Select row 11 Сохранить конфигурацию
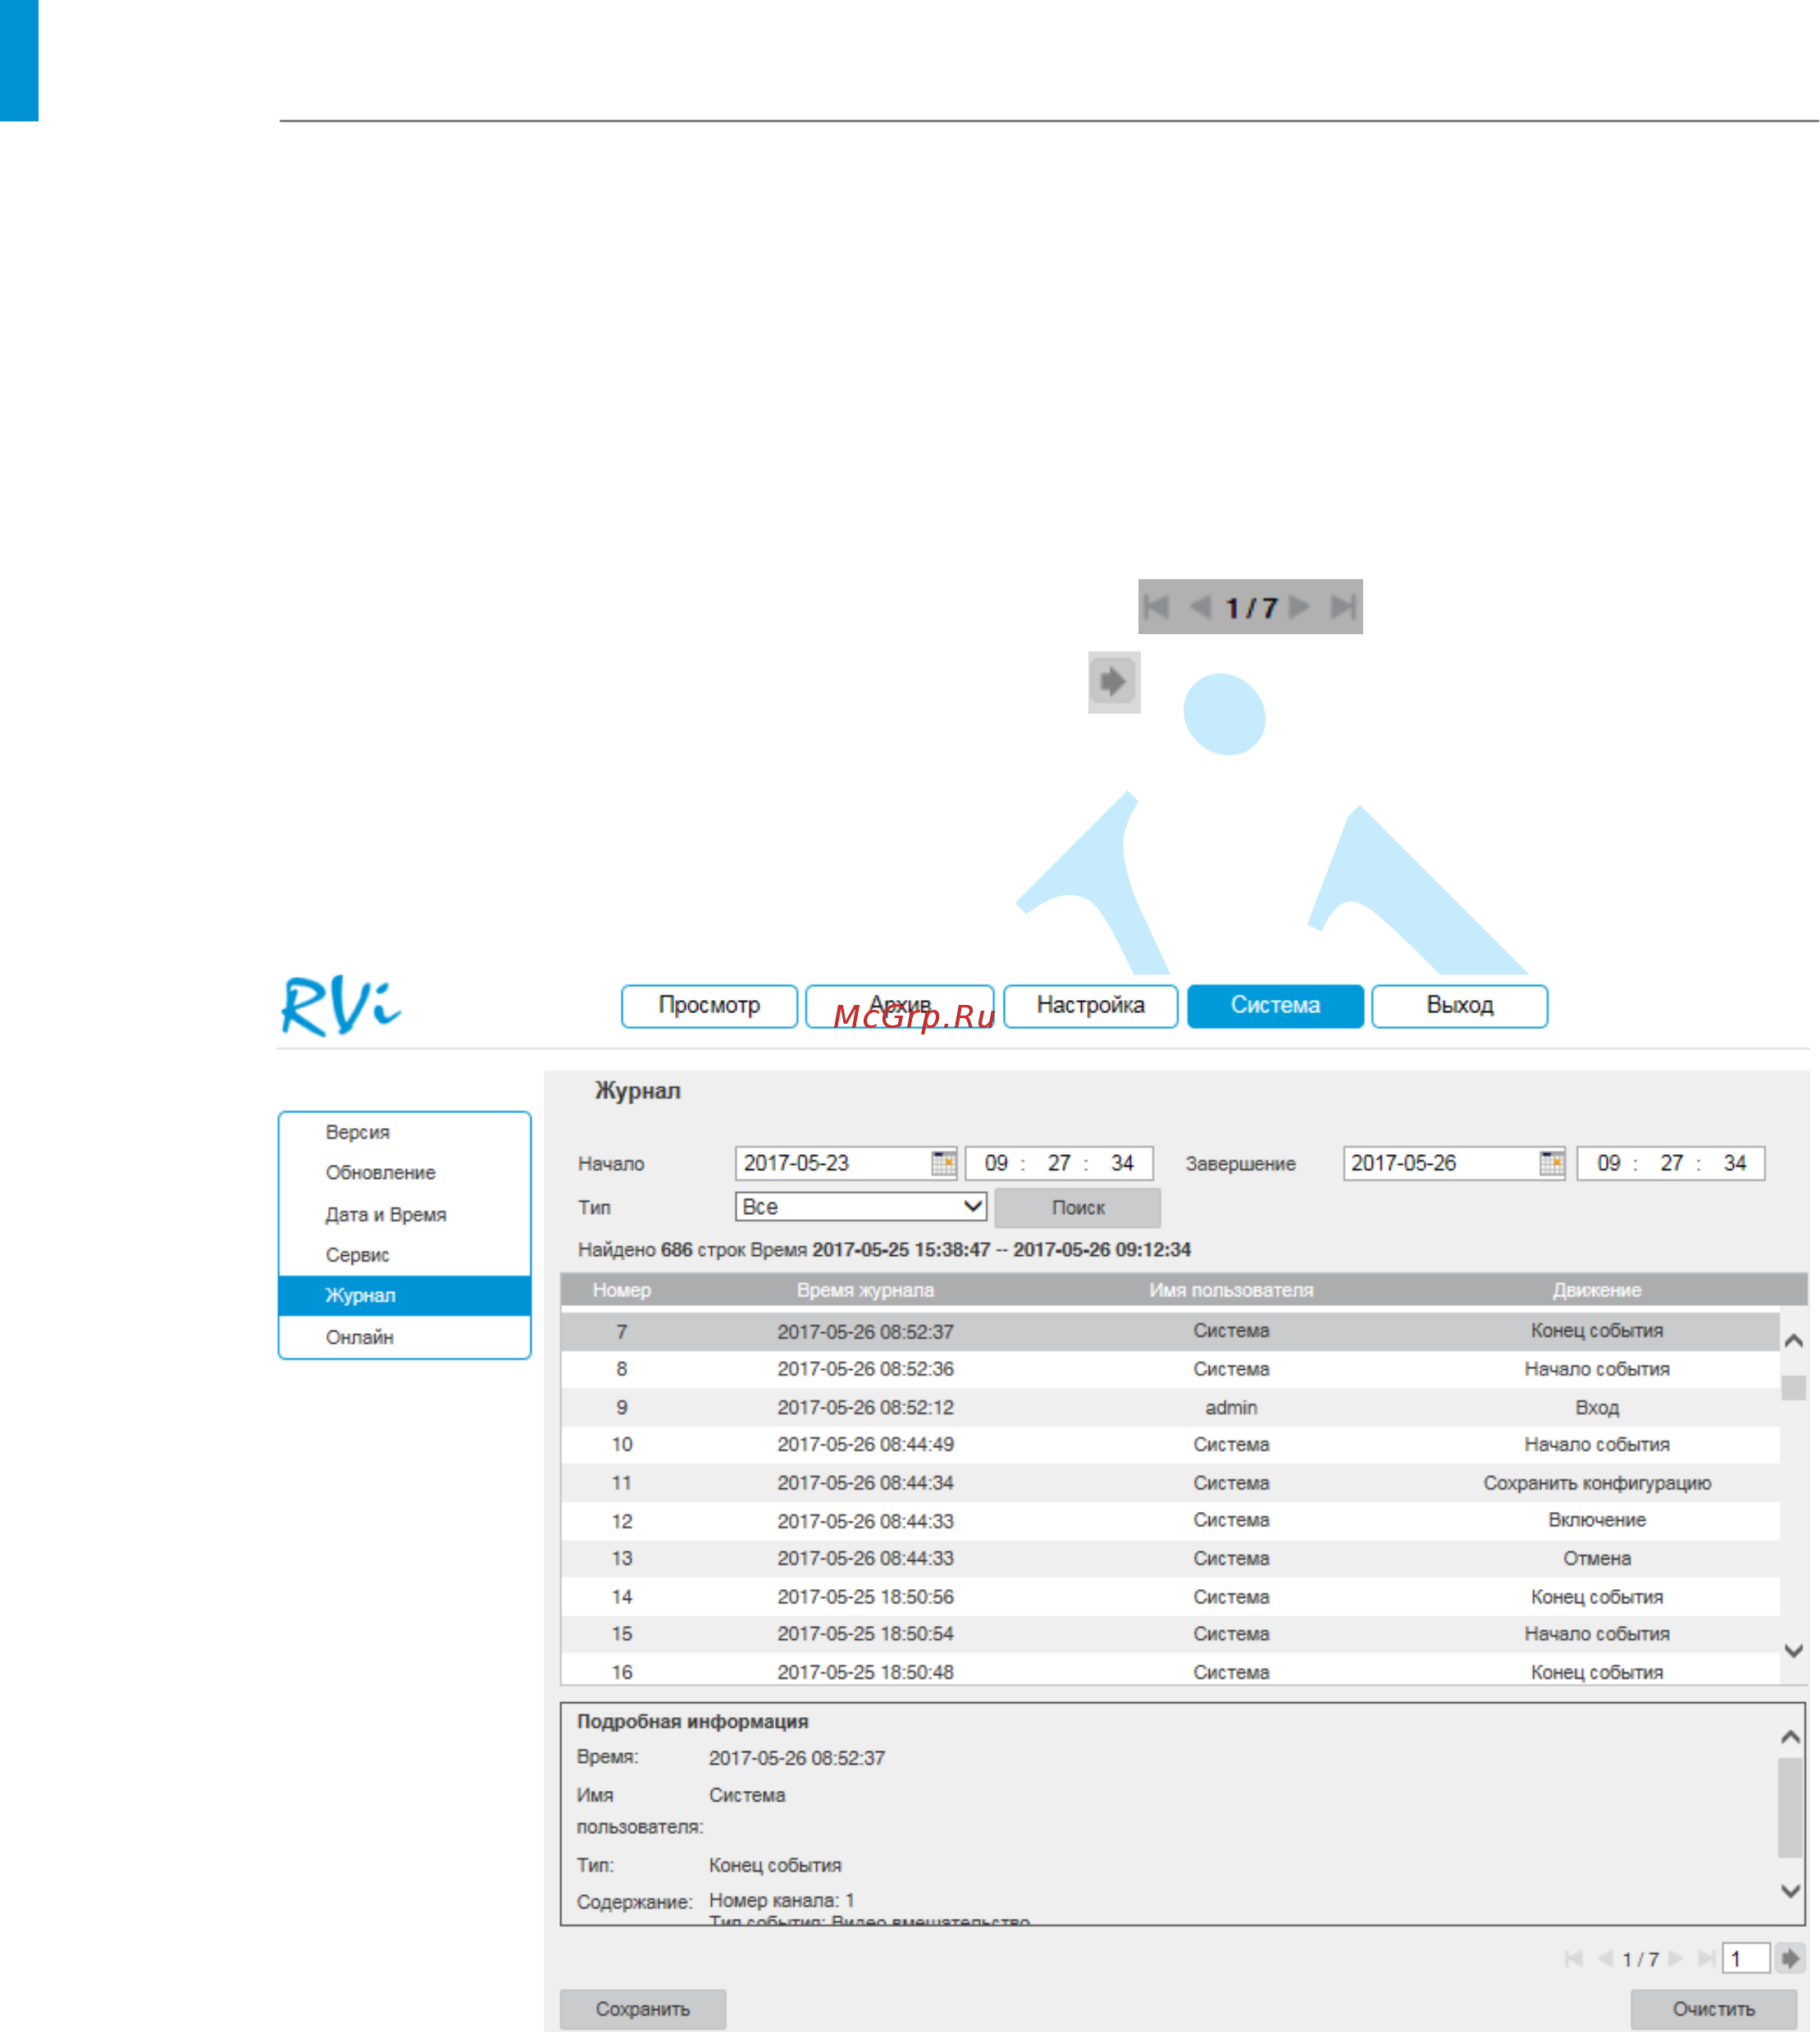 point(1170,1482)
